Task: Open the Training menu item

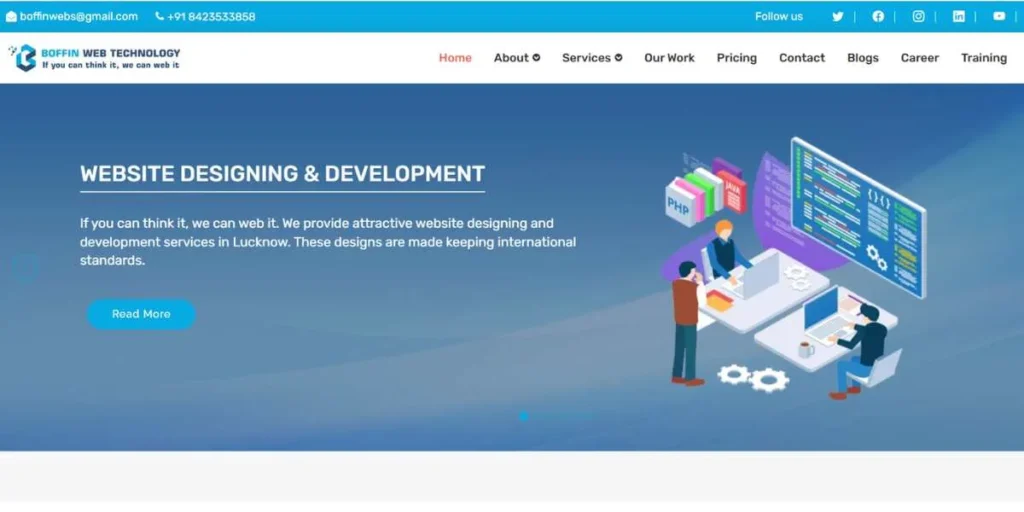Action: pos(984,57)
